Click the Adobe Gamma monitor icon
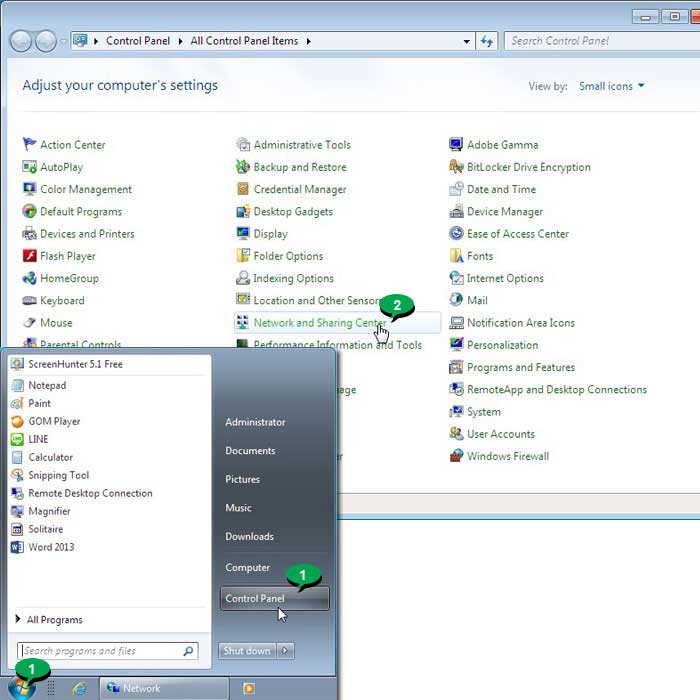 click(456, 144)
